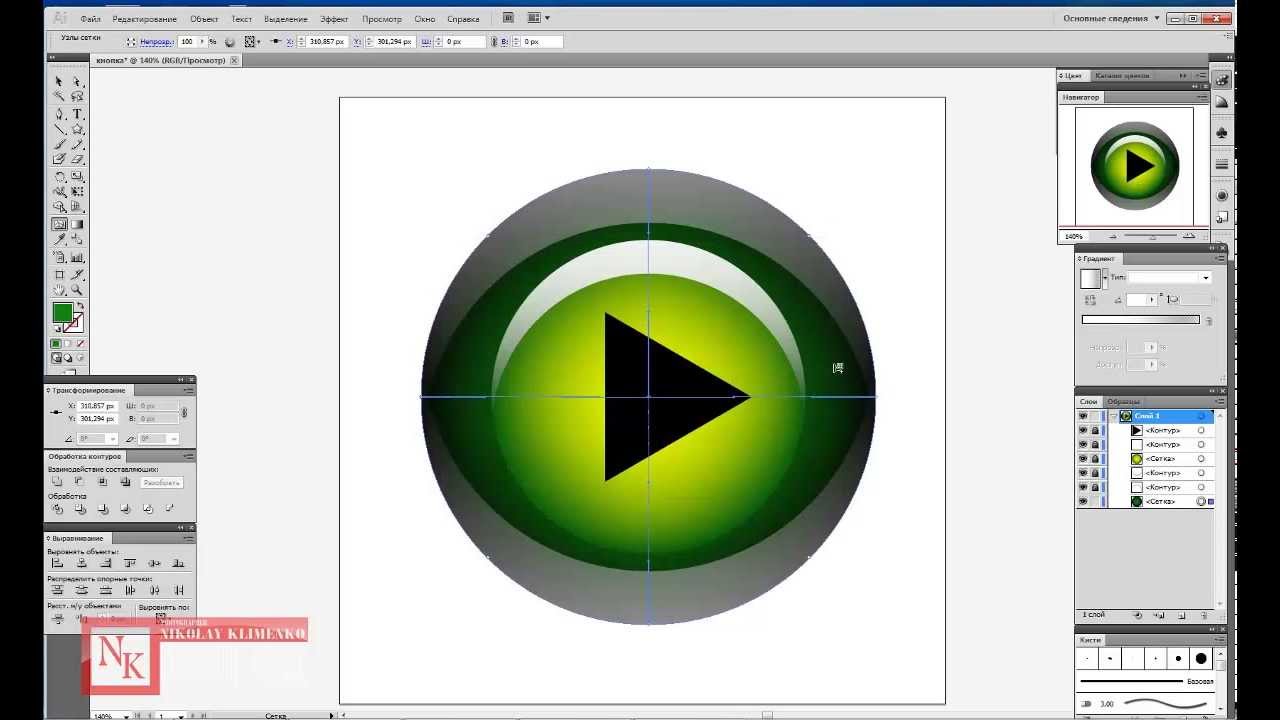Hide the top <Контур> triangle sublayer
The image size is (1280, 720).
(x=1082, y=430)
